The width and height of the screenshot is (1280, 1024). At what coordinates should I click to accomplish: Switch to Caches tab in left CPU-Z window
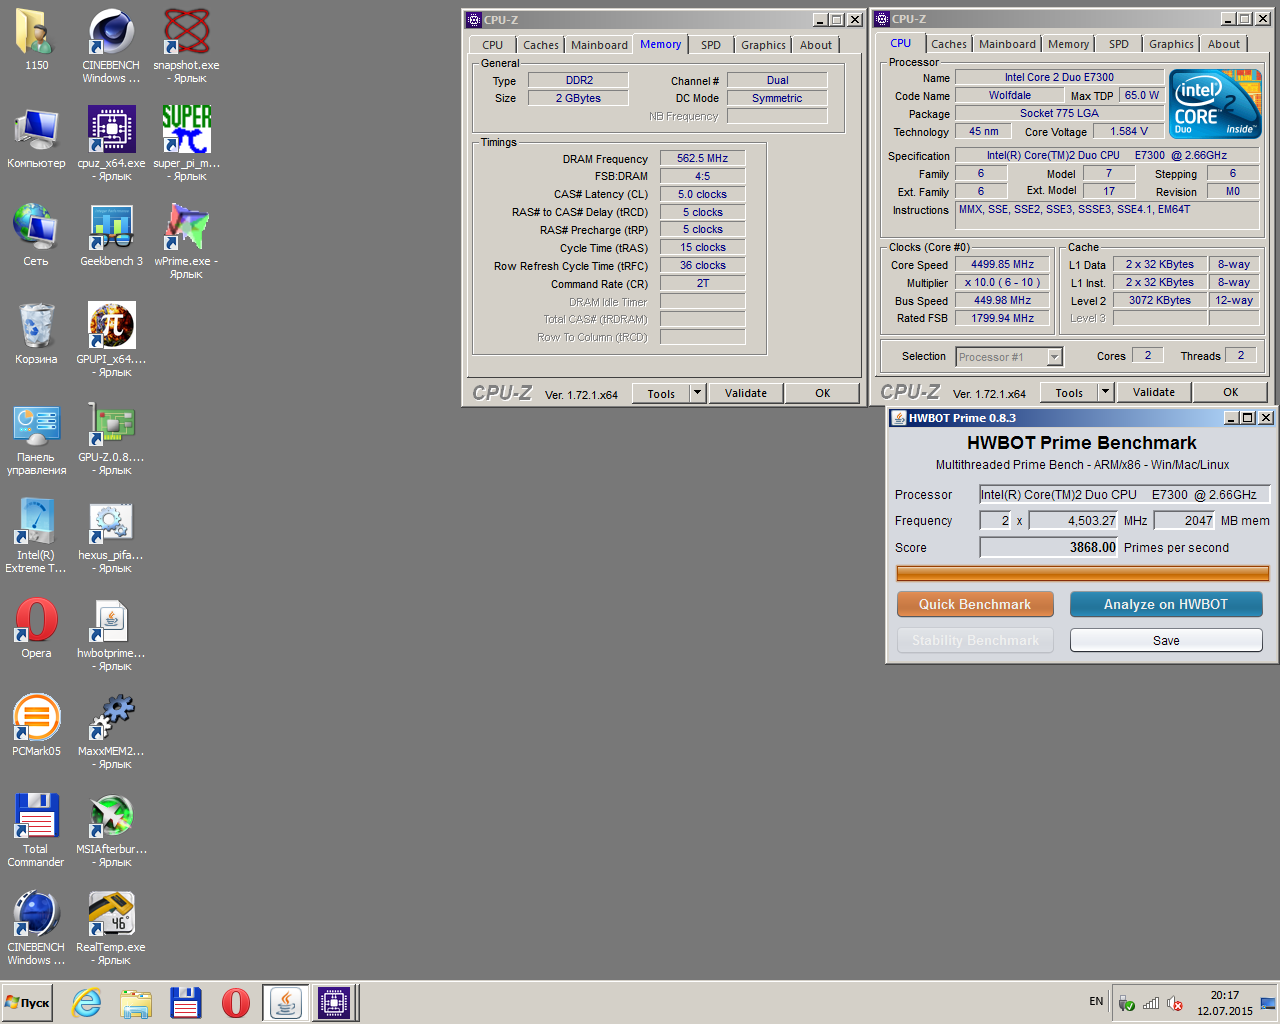(x=541, y=45)
